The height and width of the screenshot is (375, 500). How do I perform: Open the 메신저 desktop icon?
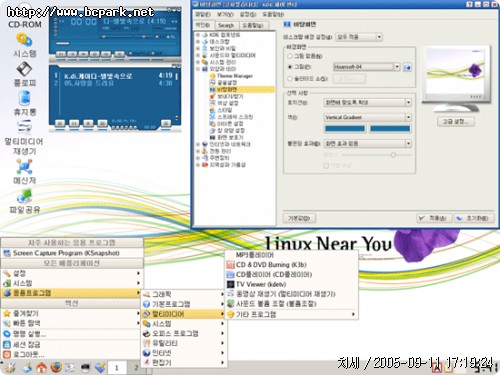(24, 171)
